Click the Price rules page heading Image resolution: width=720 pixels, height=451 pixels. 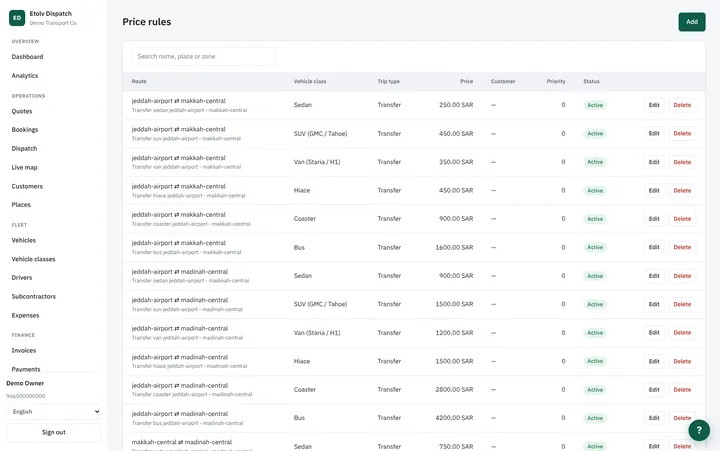click(146, 22)
